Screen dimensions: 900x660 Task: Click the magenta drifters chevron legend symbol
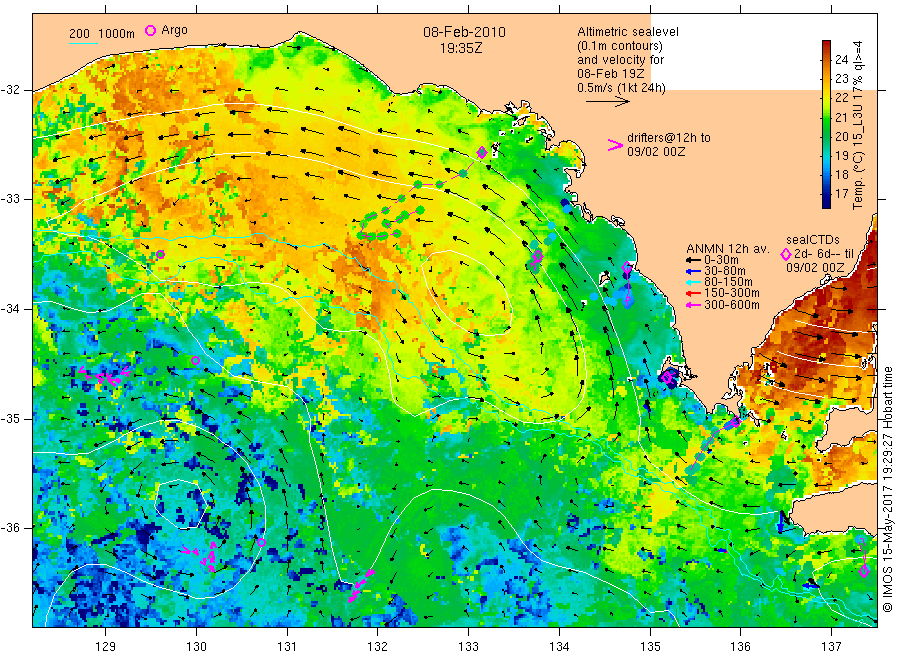[x=615, y=145]
